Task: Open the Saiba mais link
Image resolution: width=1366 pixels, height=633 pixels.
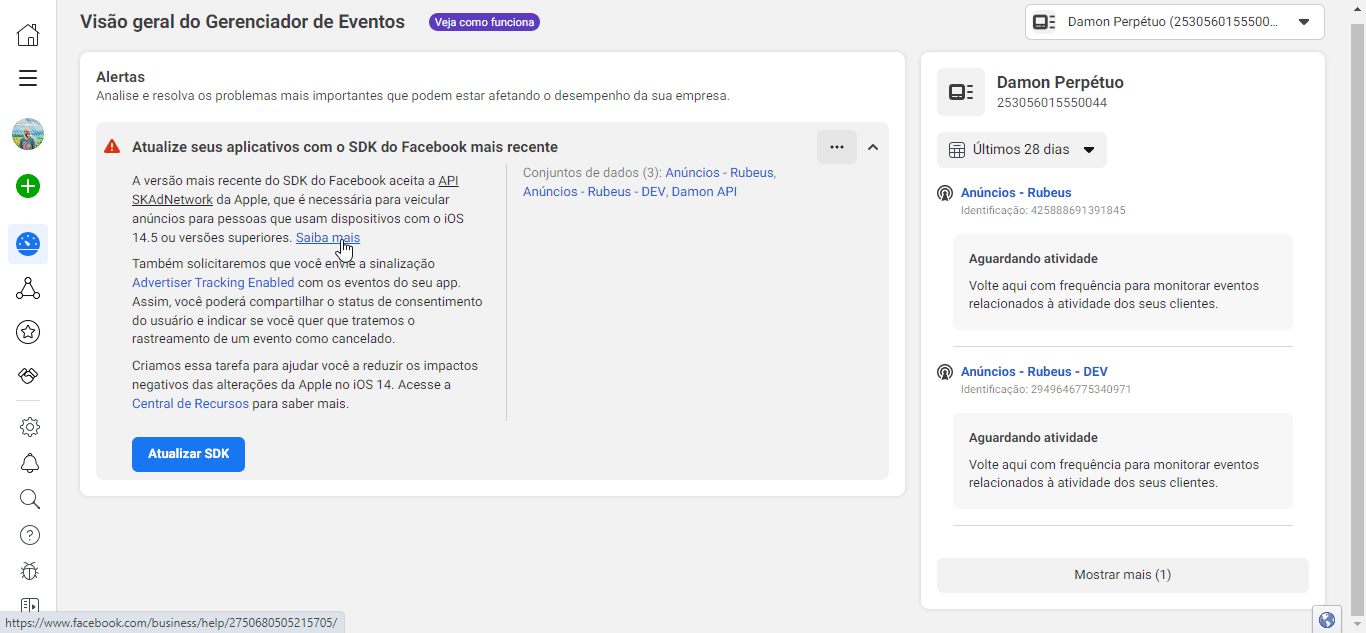Action: (328, 238)
